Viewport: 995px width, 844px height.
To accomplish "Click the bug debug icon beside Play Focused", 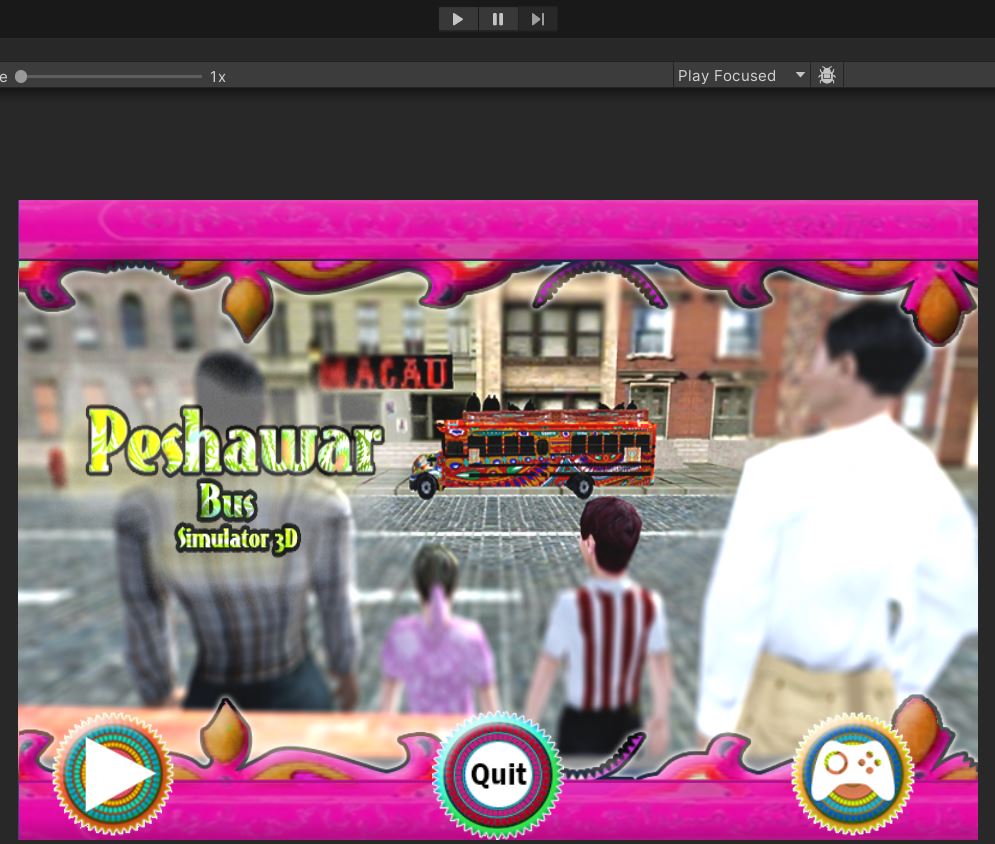I will tap(827, 76).
